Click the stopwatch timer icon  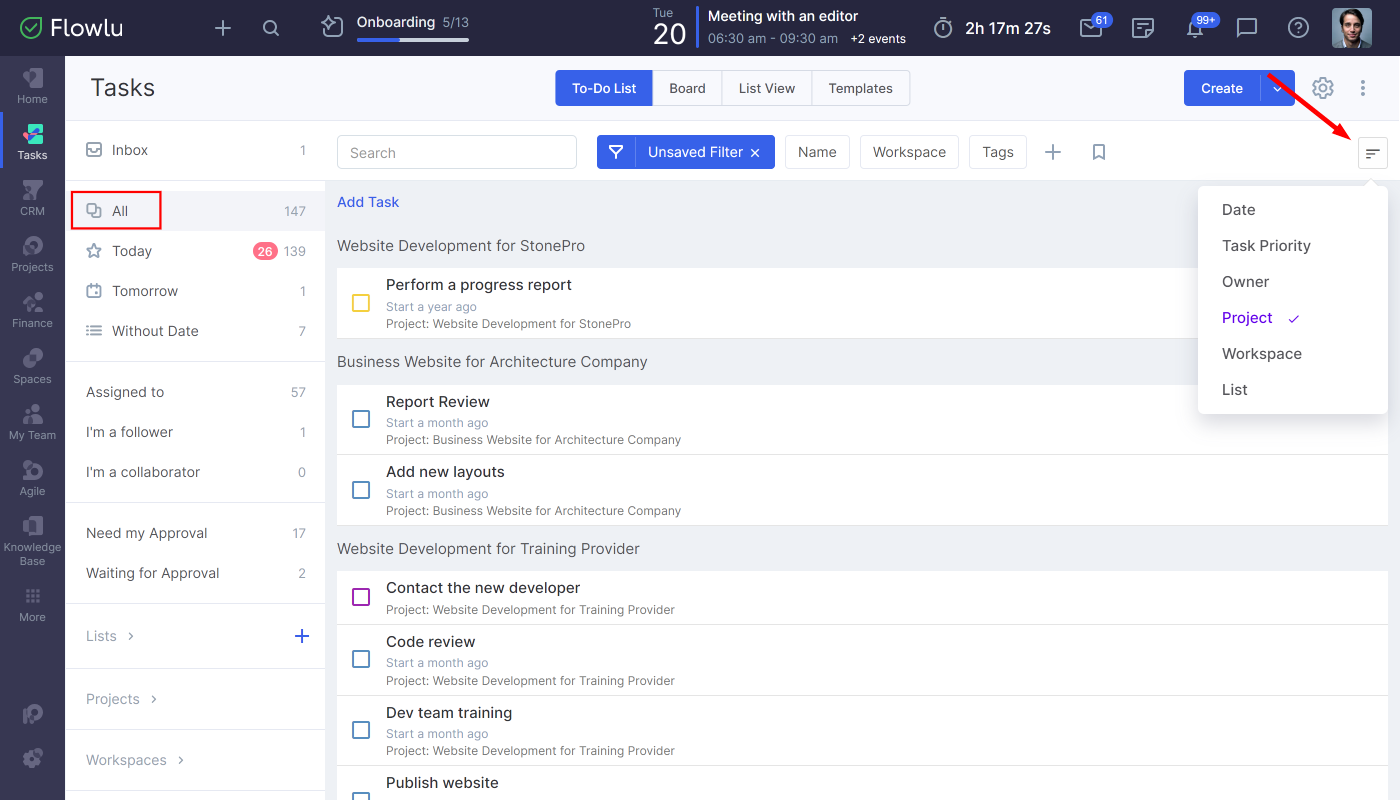pos(943,28)
